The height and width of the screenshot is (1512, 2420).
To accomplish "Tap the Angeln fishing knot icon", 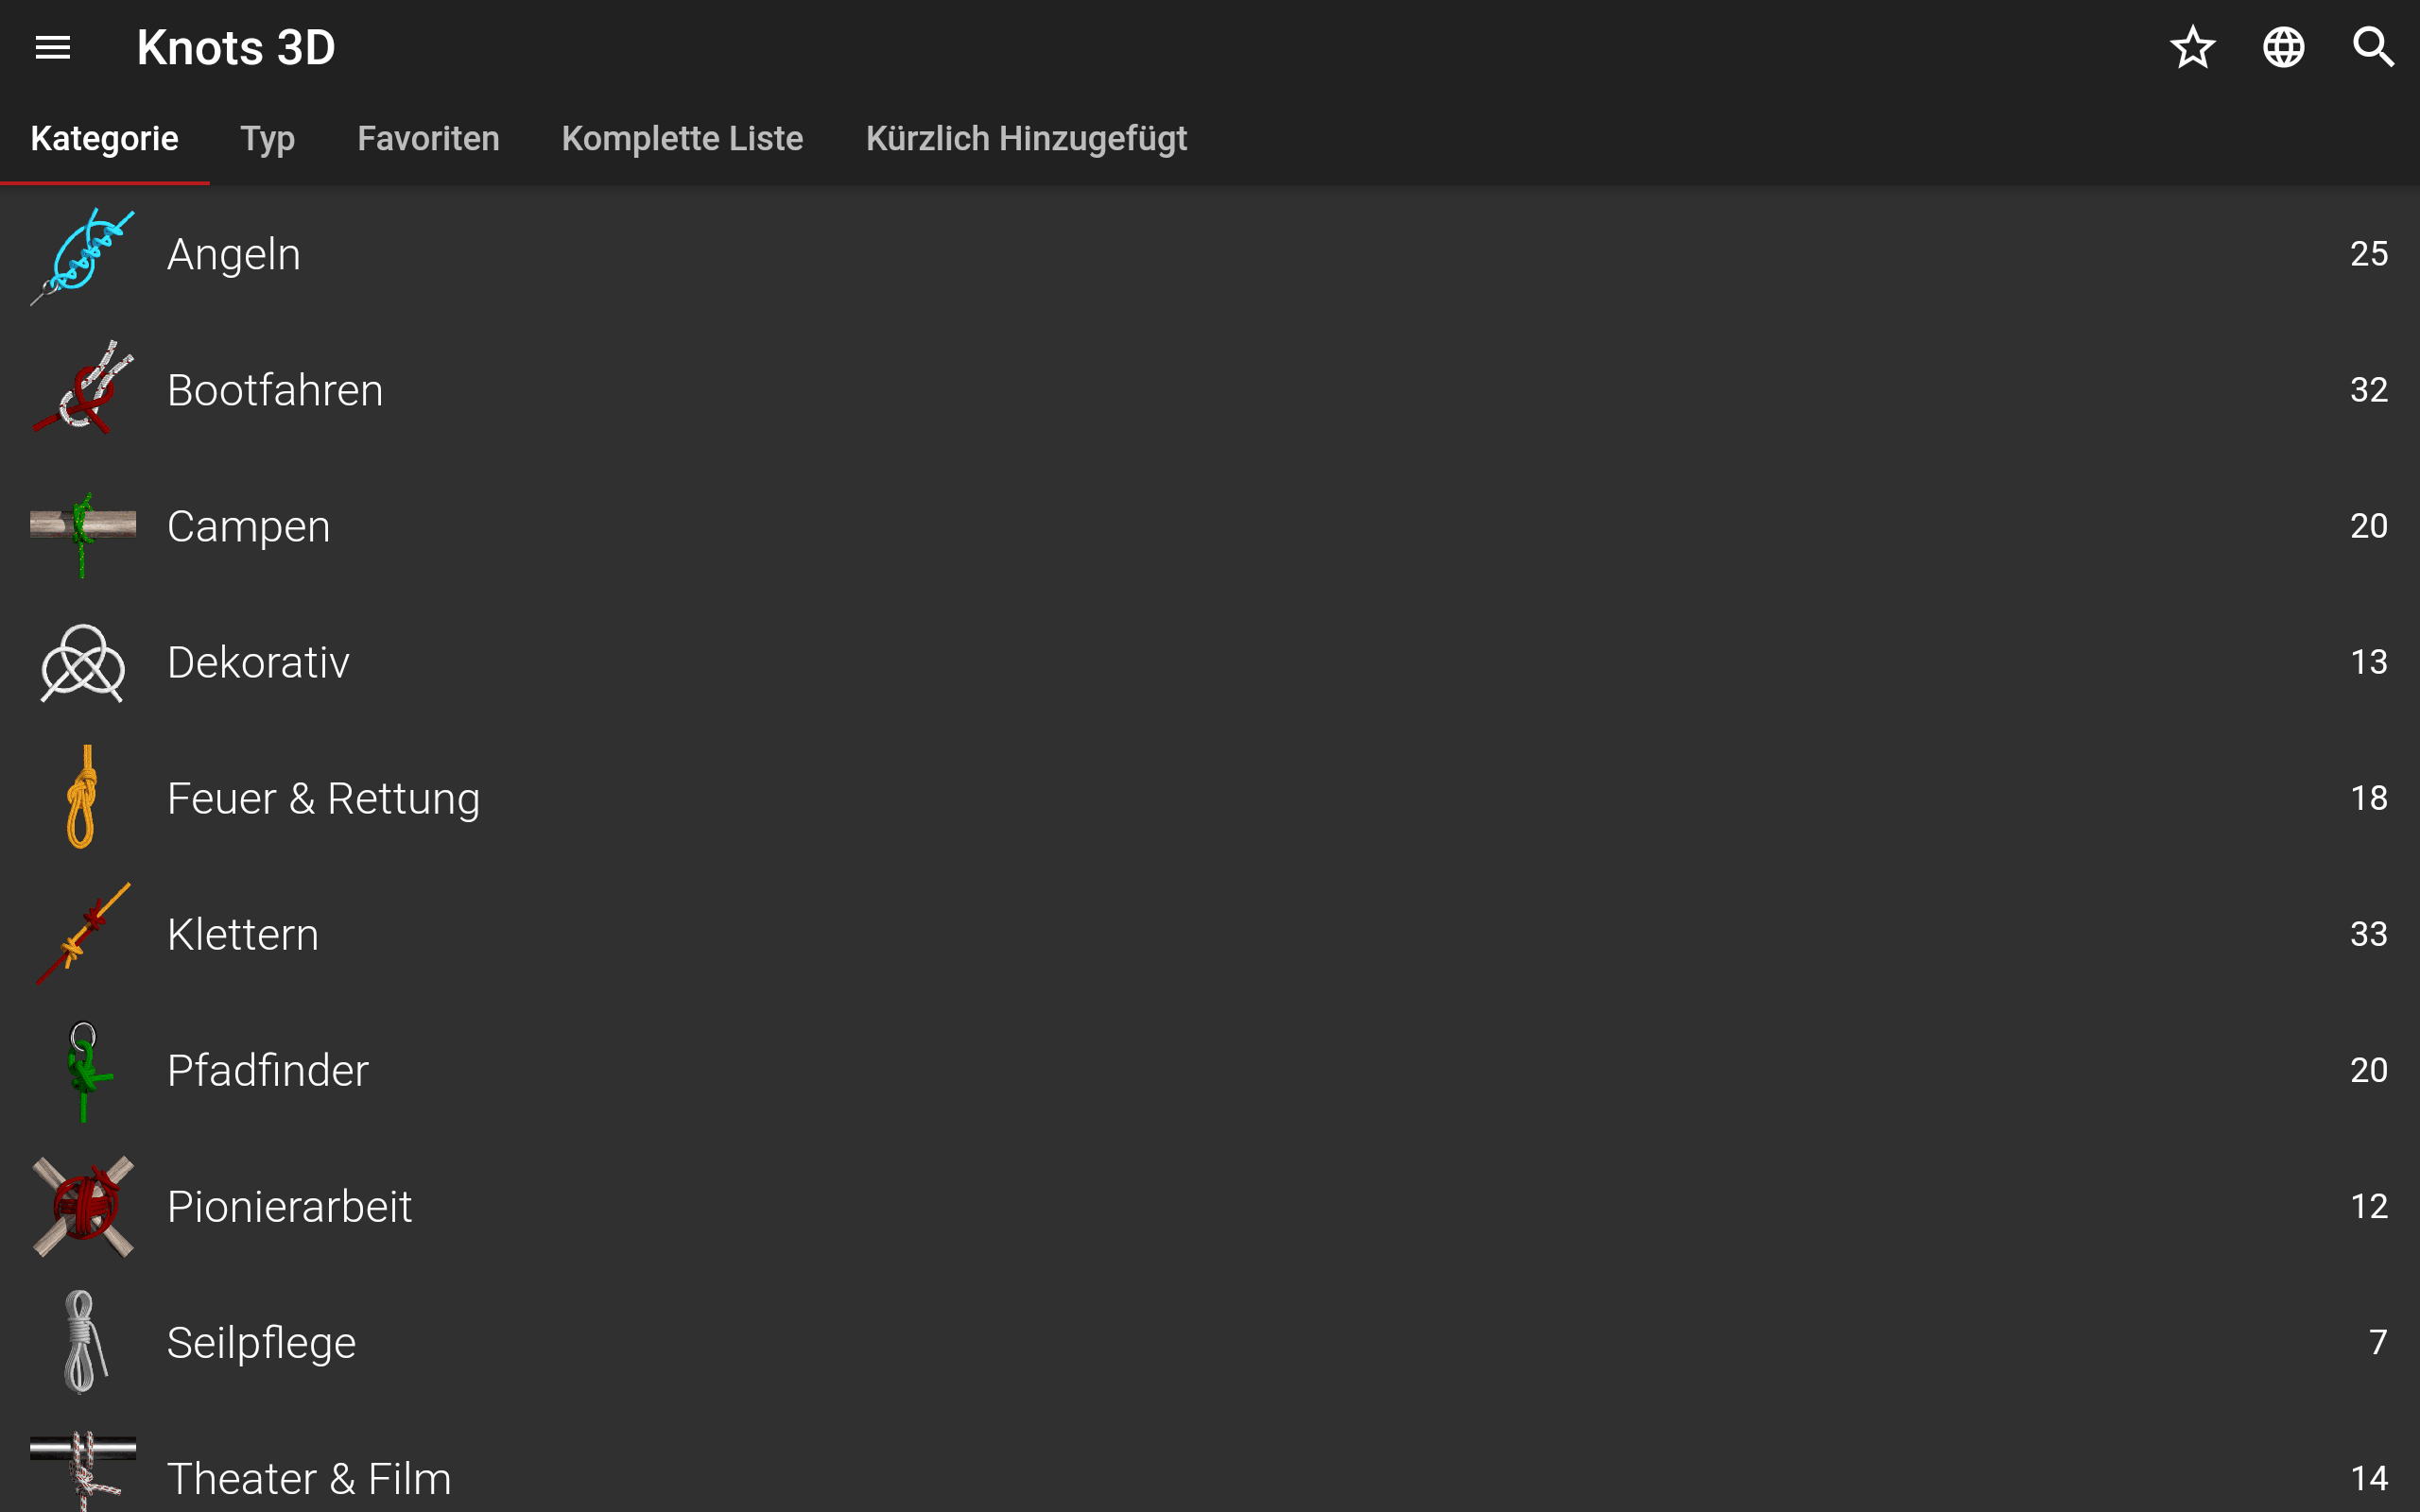I will 83,255.
